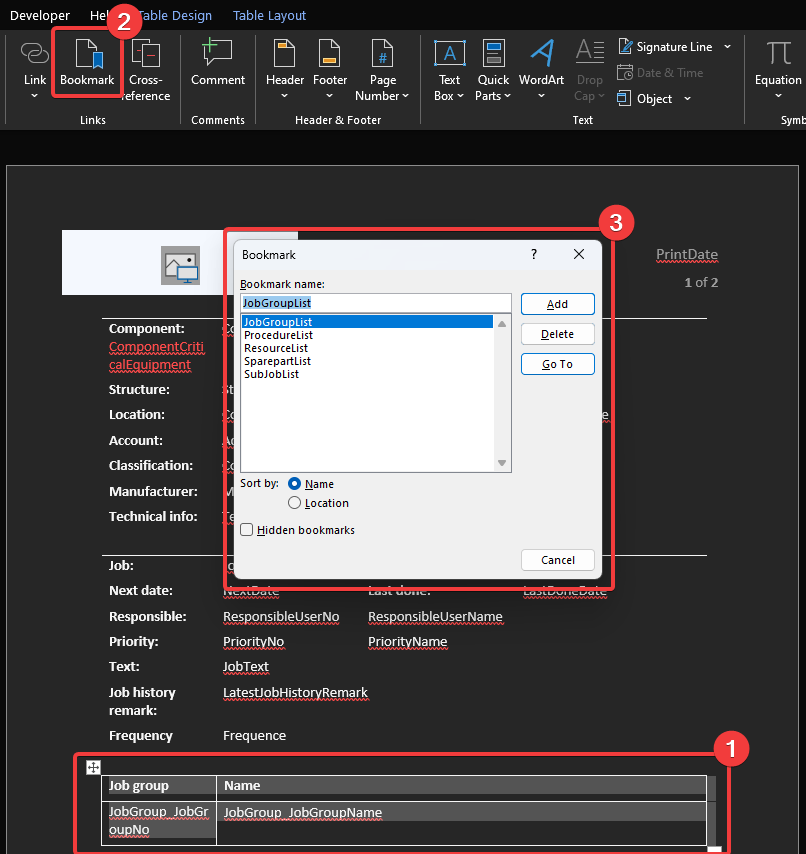806x854 pixels.
Task: Expand the Equation dropdown arrow
Action: point(778,96)
